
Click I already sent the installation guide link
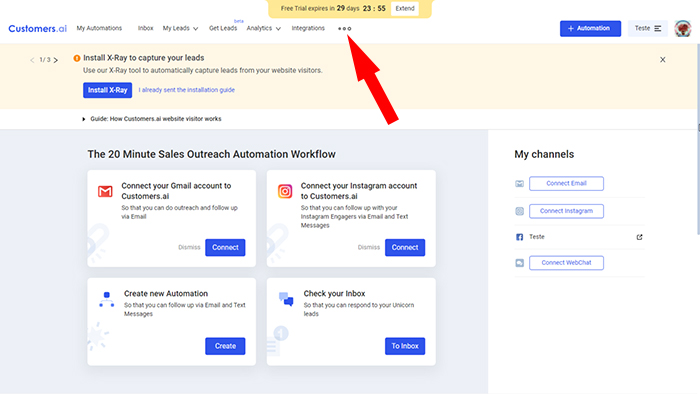(x=187, y=90)
